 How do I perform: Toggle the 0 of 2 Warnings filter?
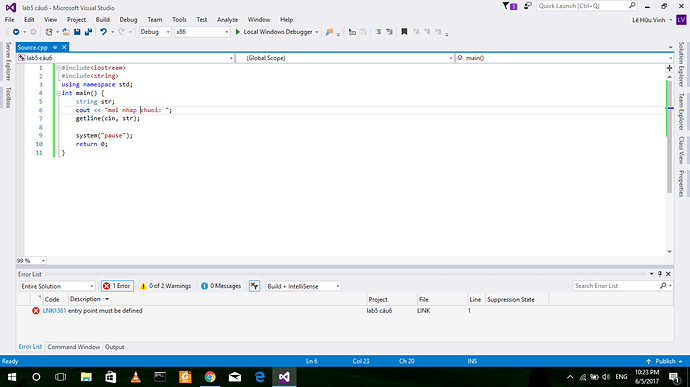pos(165,286)
